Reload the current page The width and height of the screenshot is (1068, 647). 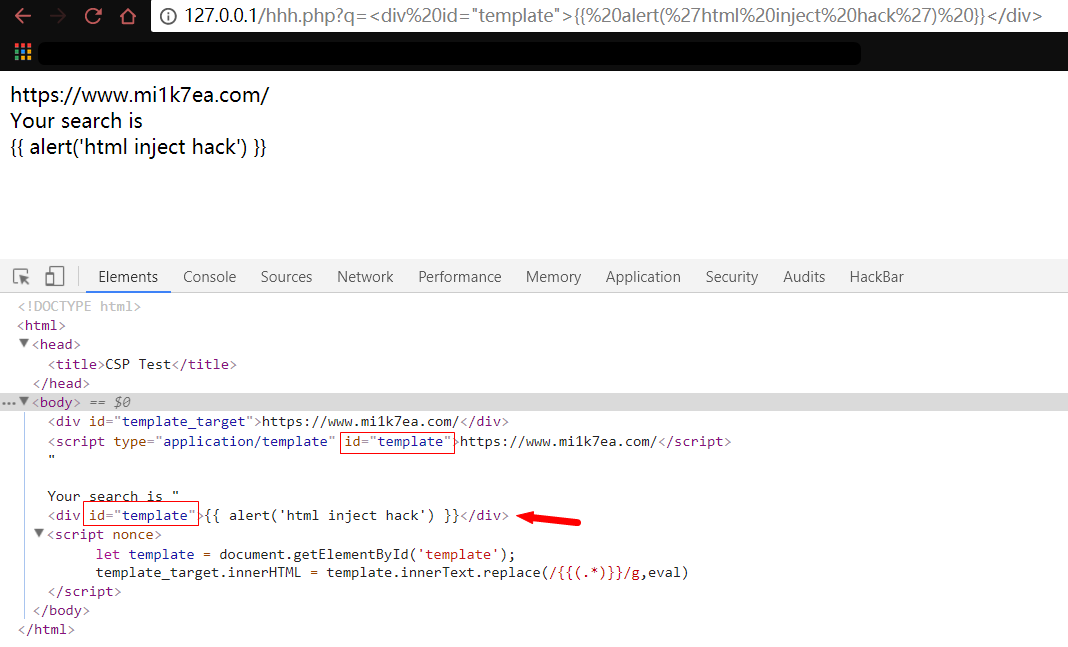click(x=93, y=16)
